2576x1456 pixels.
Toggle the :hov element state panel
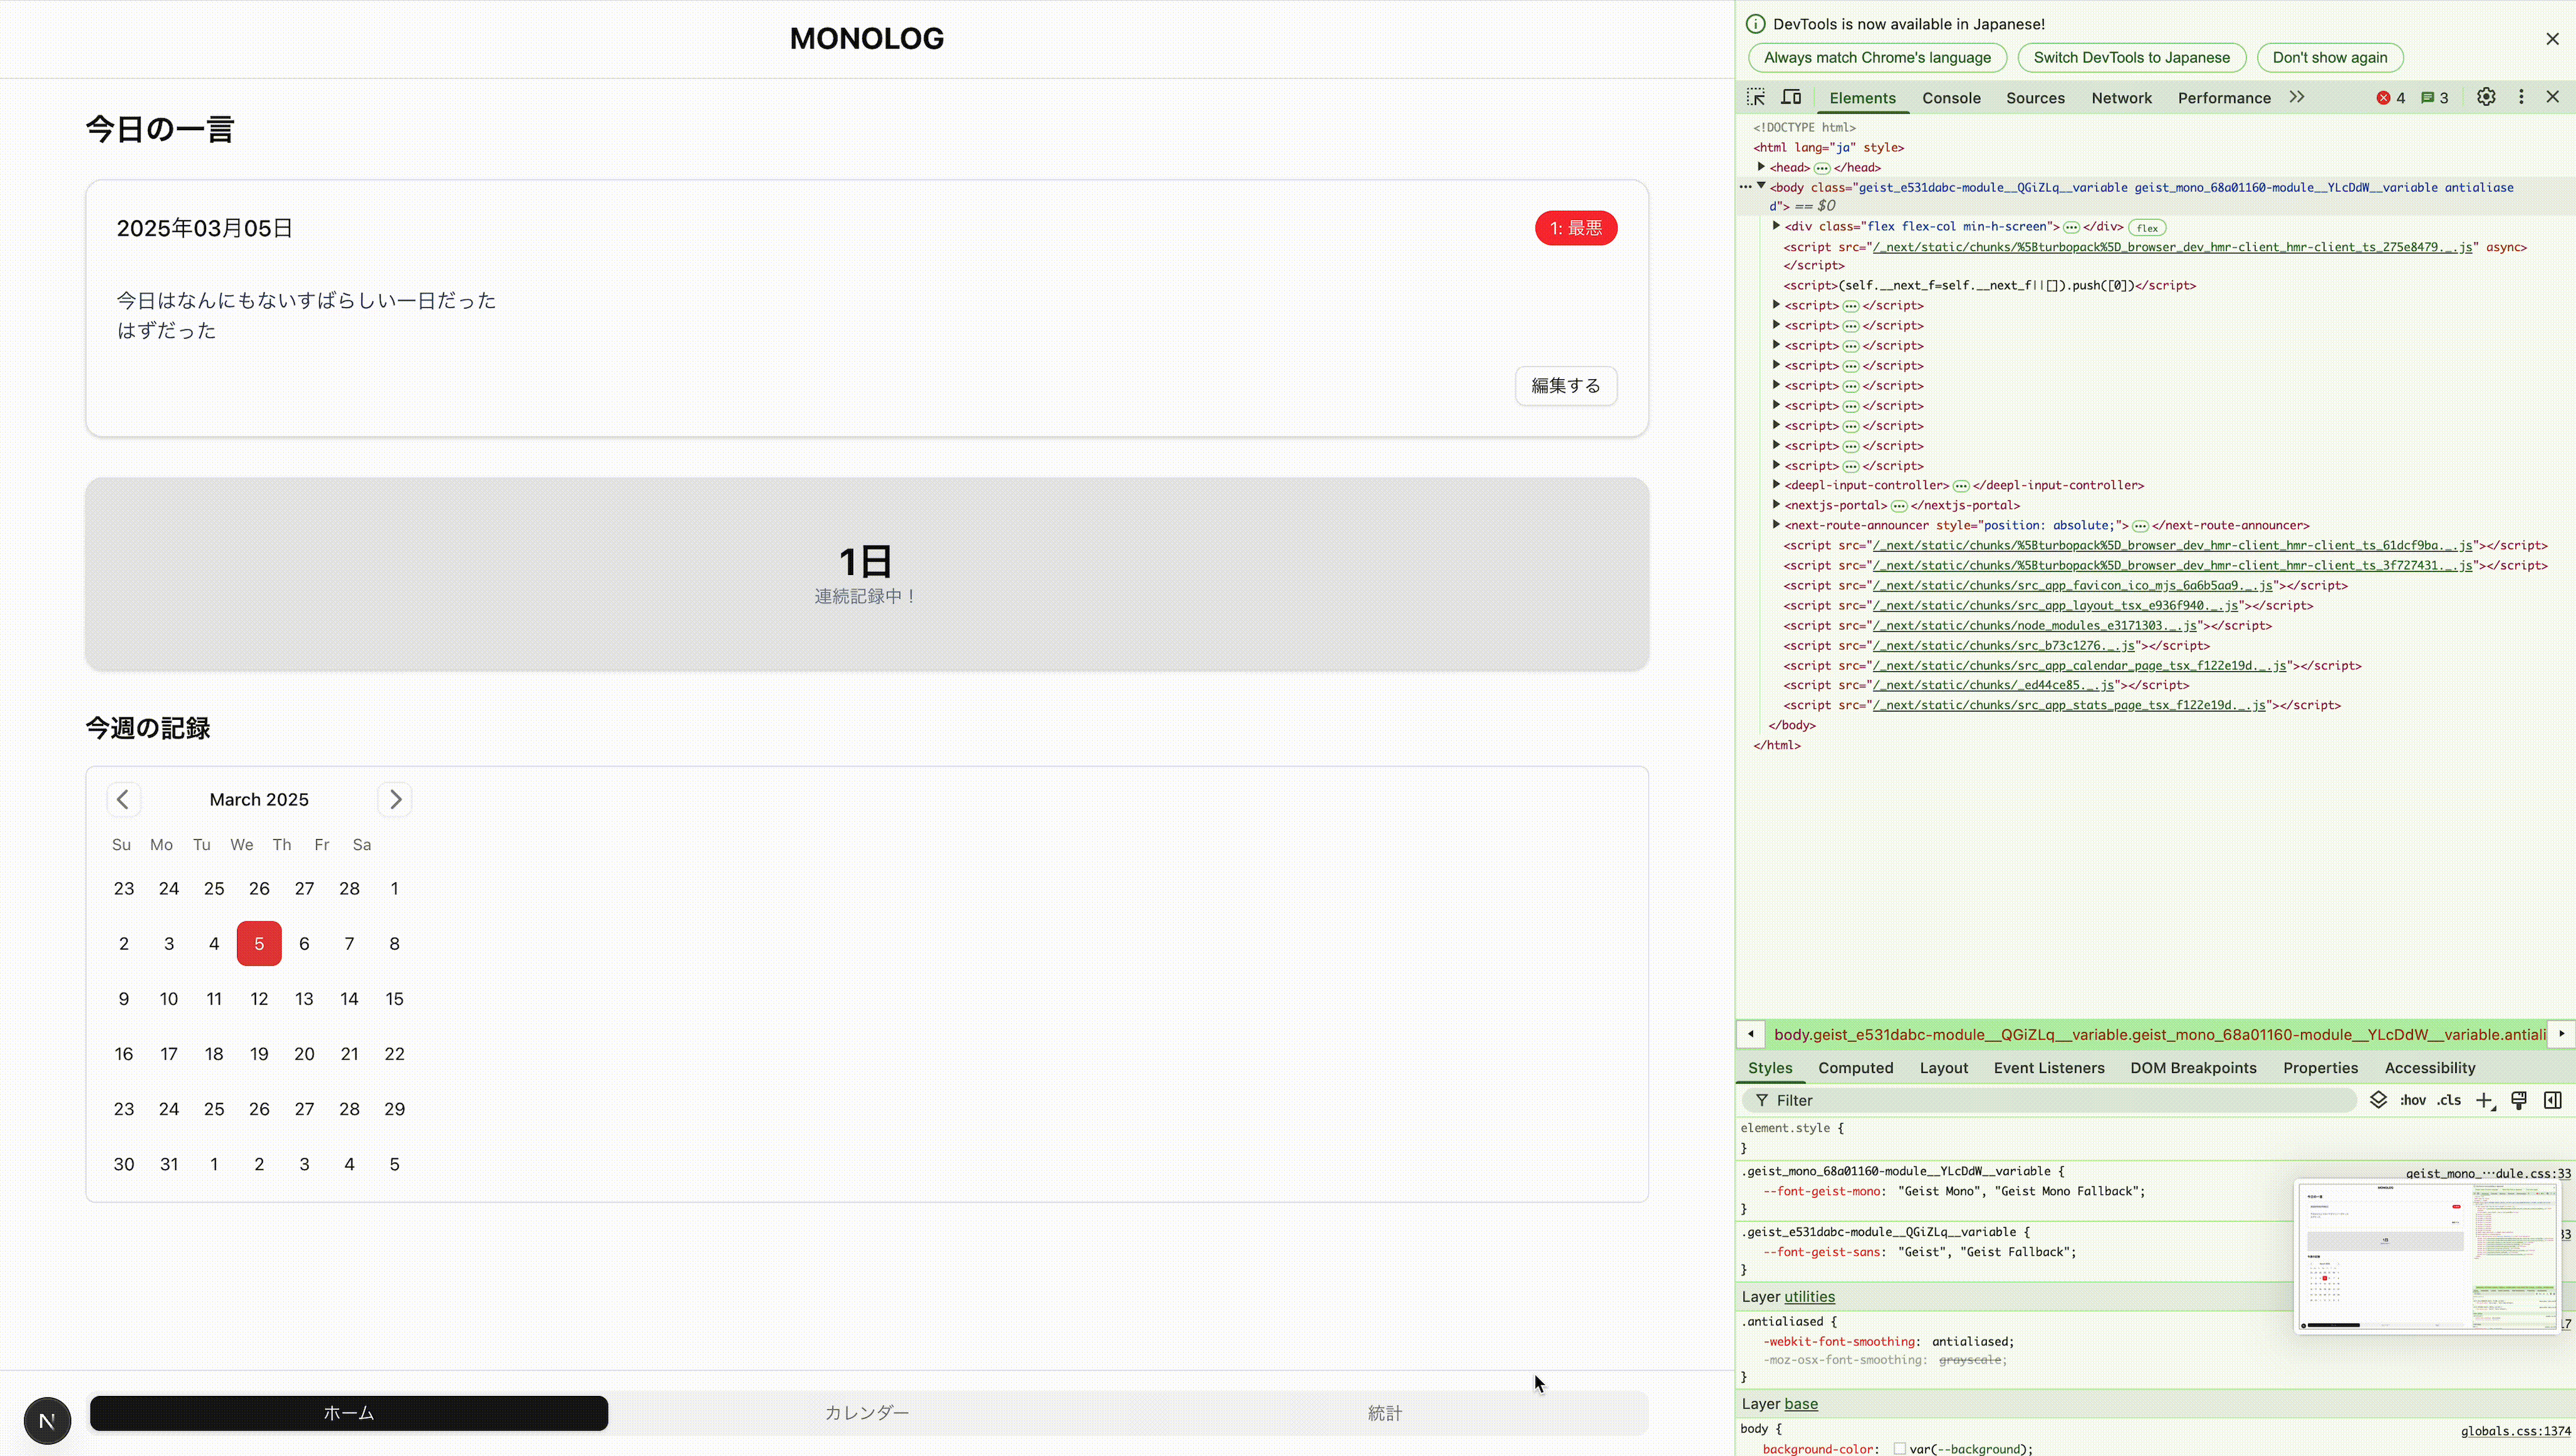tap(2413, 1100)
